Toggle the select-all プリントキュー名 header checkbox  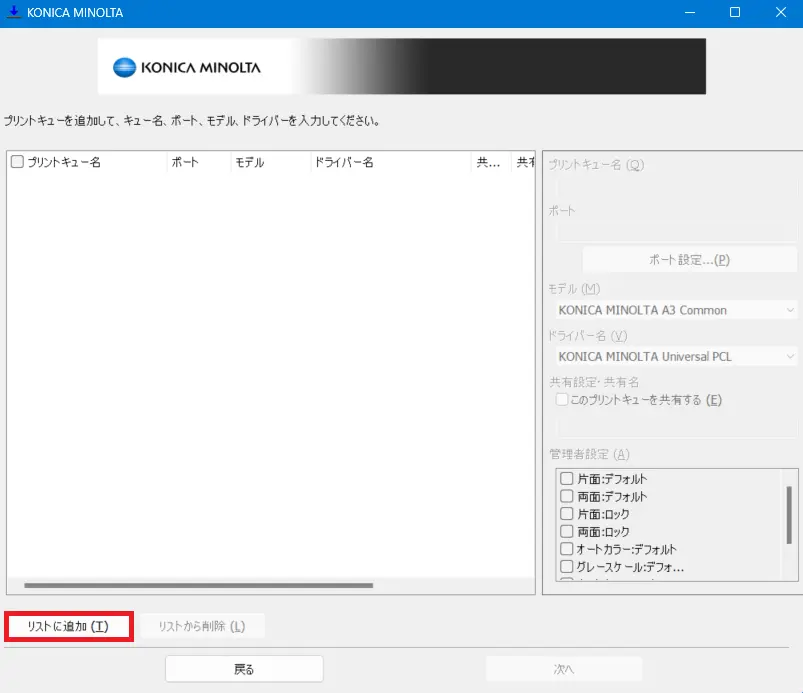pos(17,162)
